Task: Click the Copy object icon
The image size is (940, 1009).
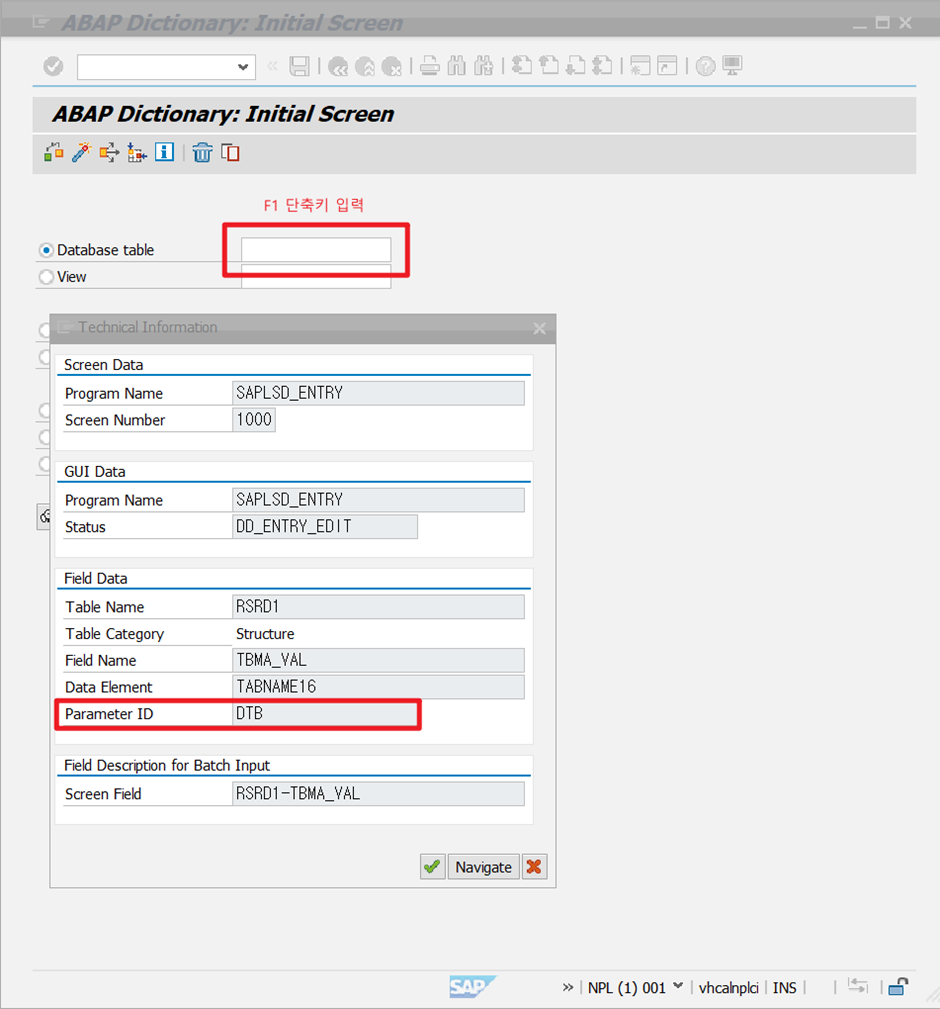Action: point(230,153)
